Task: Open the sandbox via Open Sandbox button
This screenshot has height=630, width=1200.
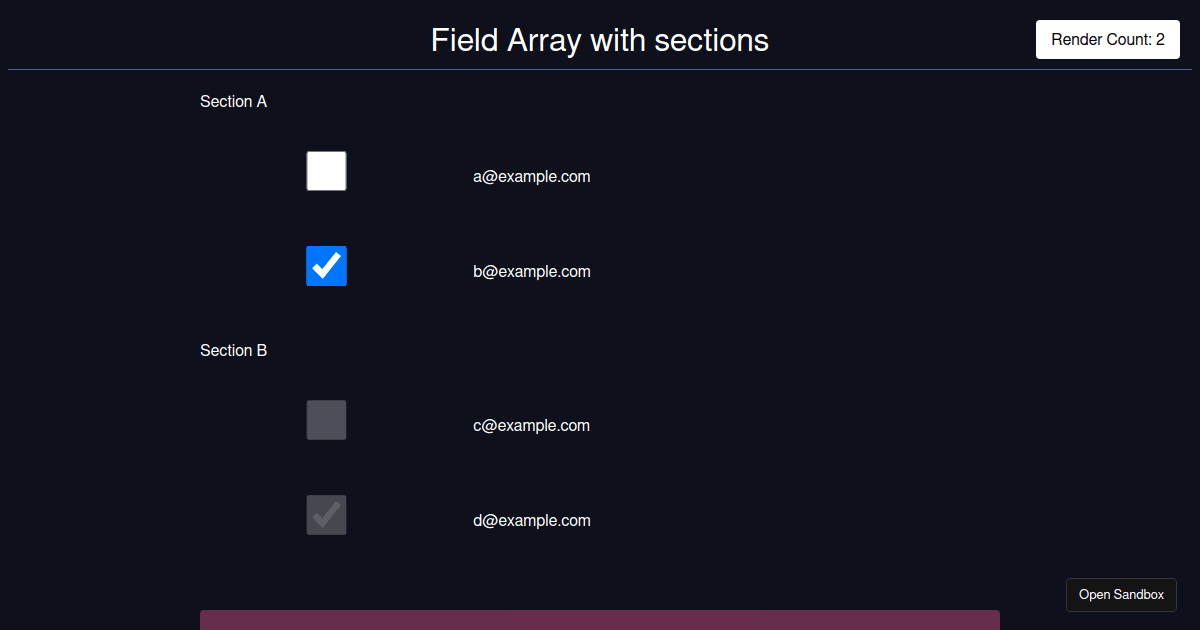Action: (x=1121, y=595)
